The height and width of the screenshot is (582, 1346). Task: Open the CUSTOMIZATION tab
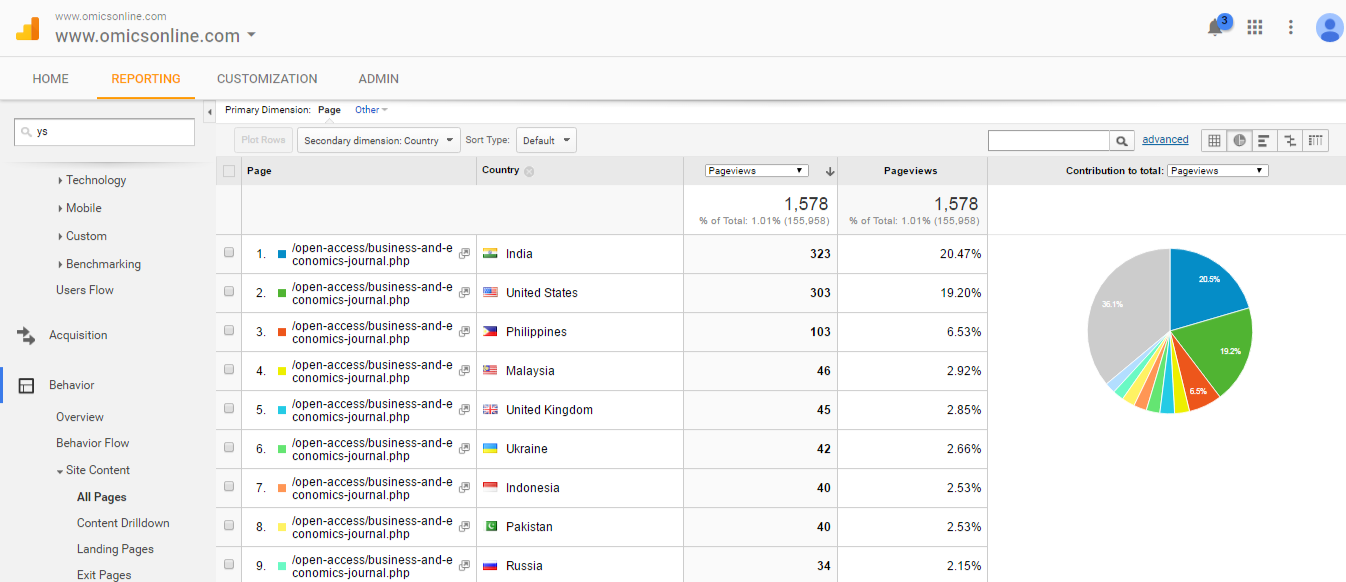(267, 79)
